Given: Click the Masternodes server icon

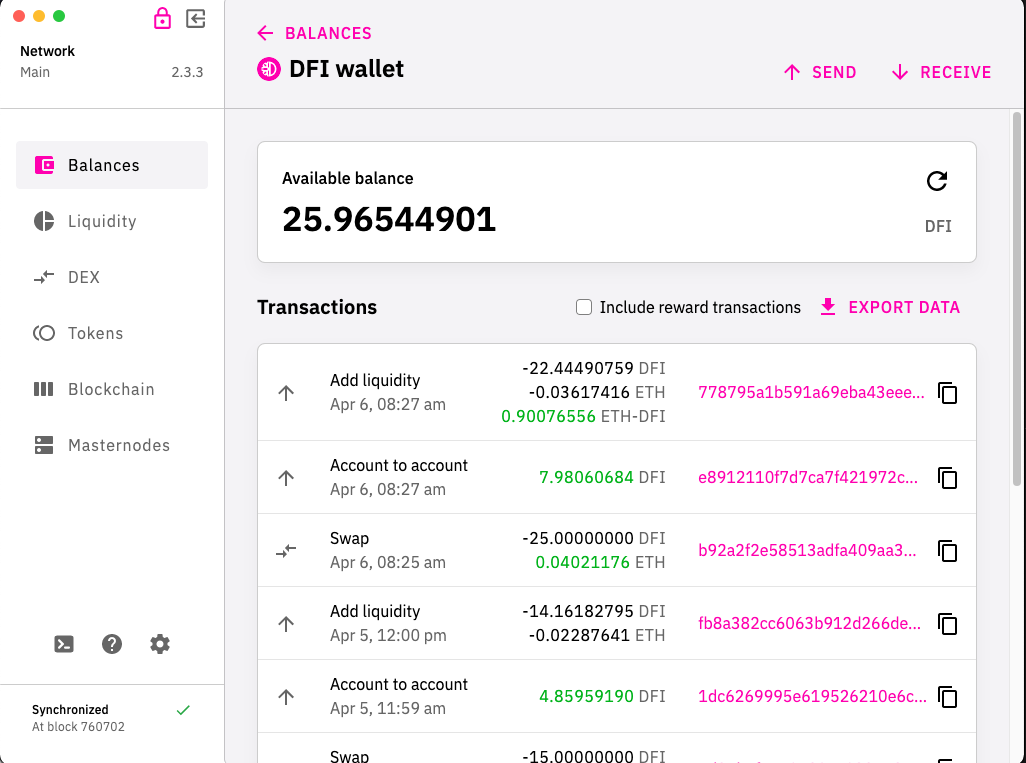Looking at the screenshot, I should tap(44, 445).
